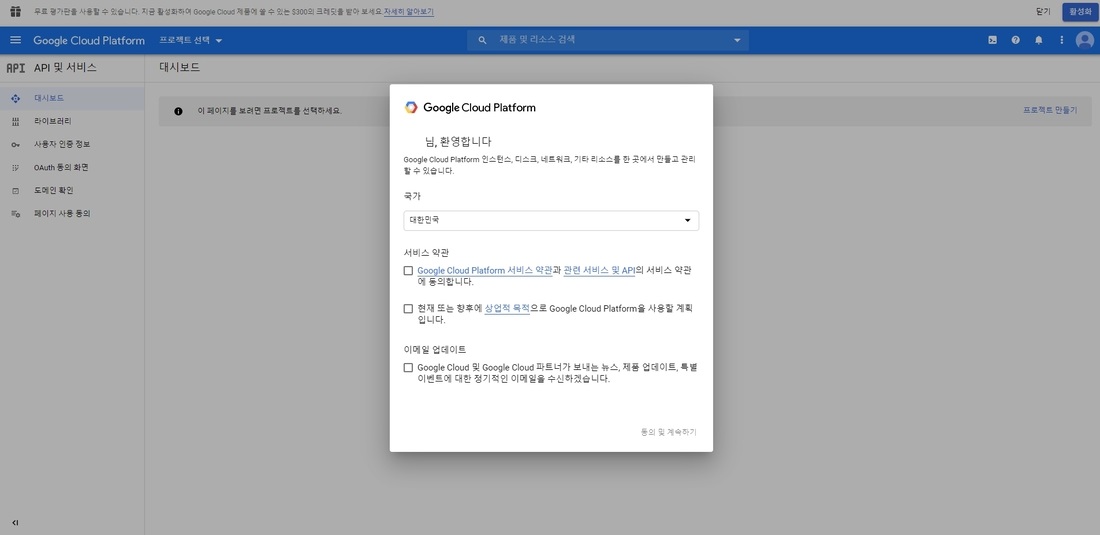
Task: Click the info icon in project notice
Action: (178, 111)
